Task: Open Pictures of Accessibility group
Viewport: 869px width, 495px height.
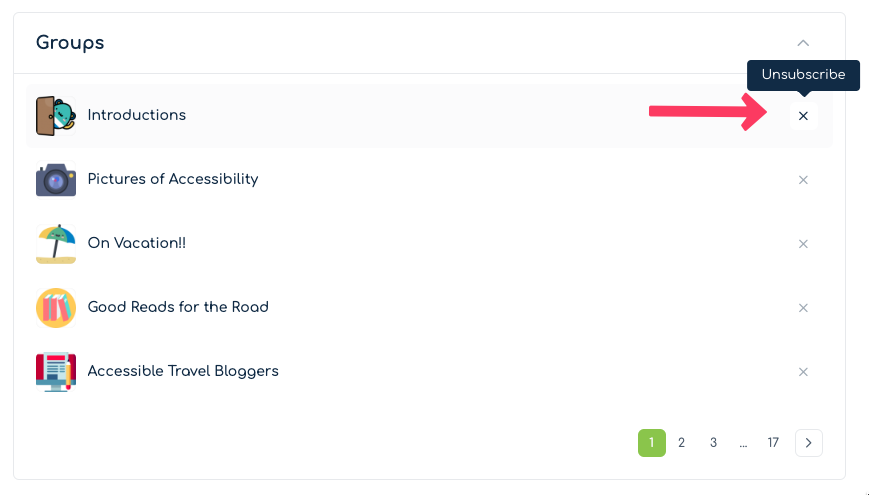Action: coord(173,179)
